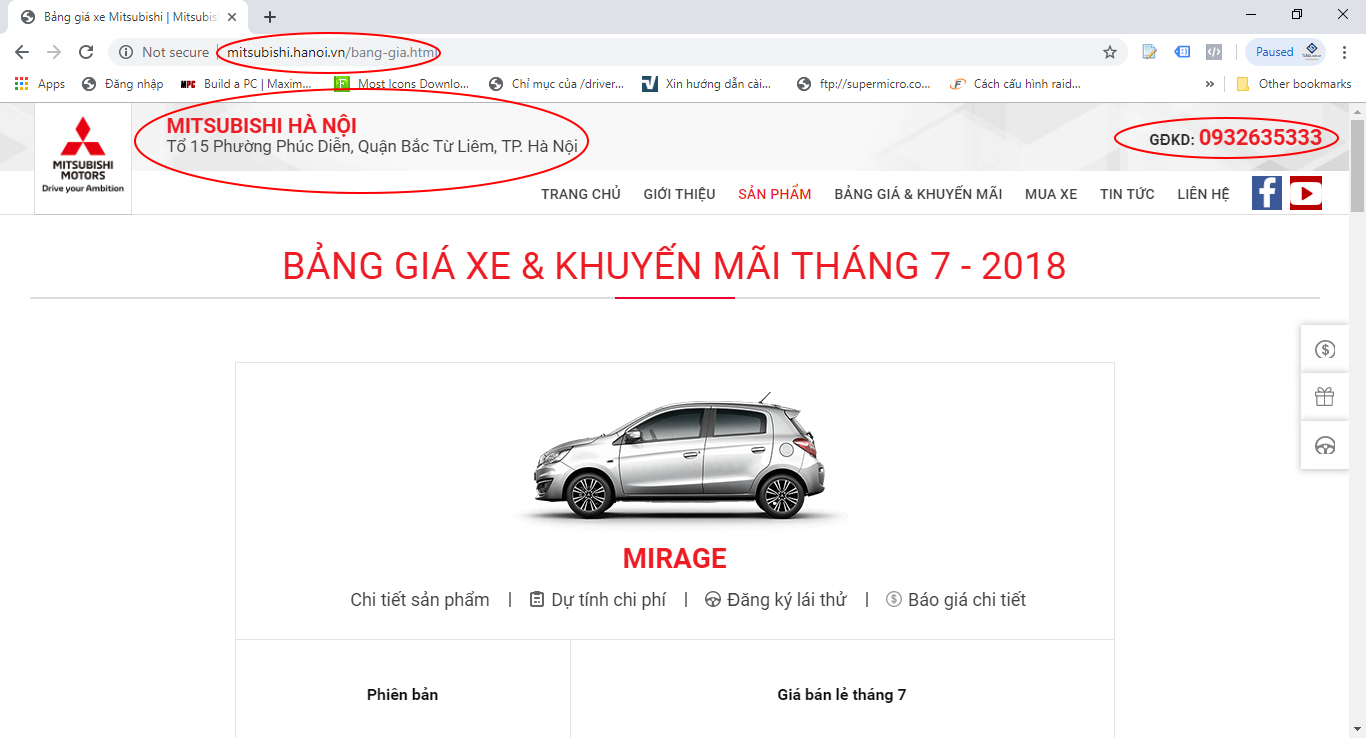This screenshot has height=738, width=1366.
Task: Open the Build a PC bookmark
Action: point(246,84)
